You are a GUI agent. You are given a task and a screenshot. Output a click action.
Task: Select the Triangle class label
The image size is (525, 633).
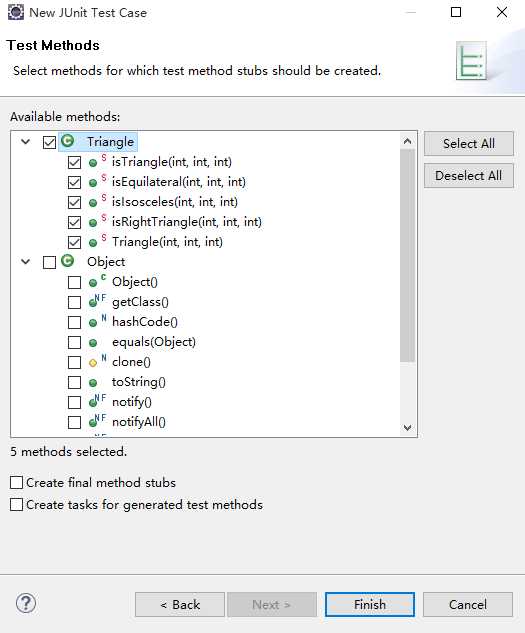pos(110,142)
